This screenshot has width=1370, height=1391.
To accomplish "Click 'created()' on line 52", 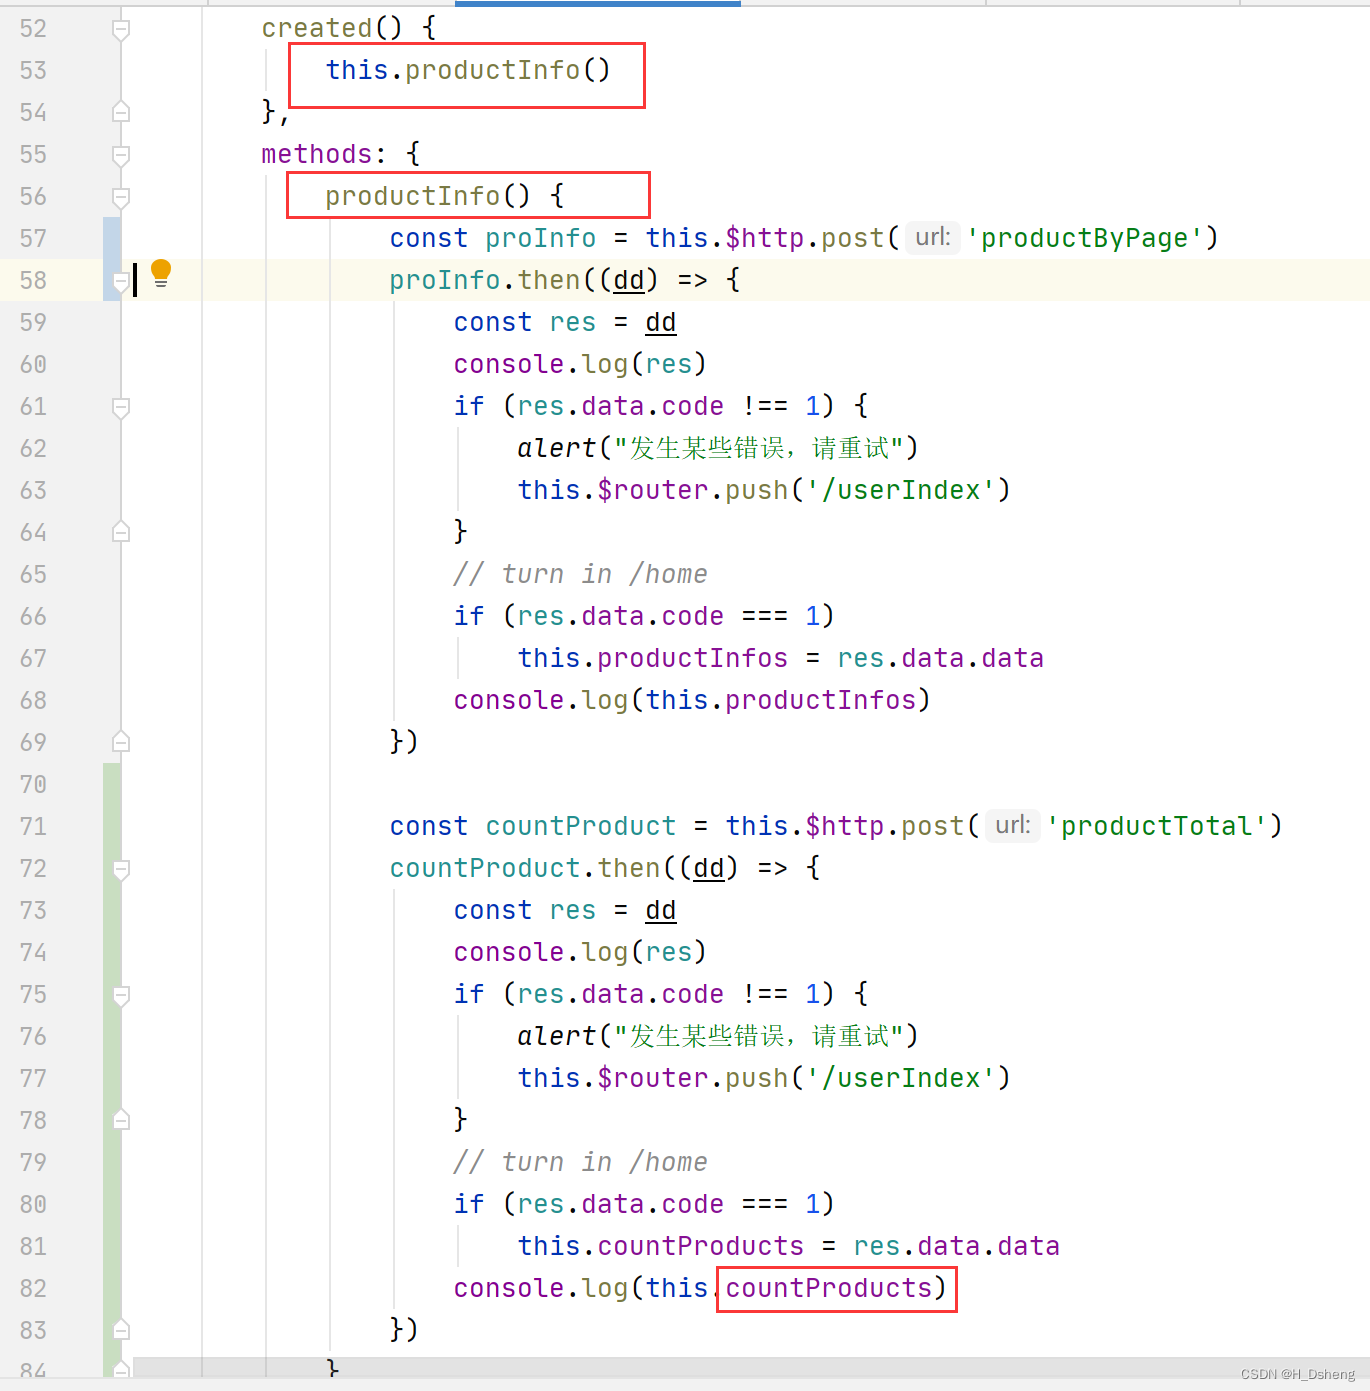I will pos(332,28).
